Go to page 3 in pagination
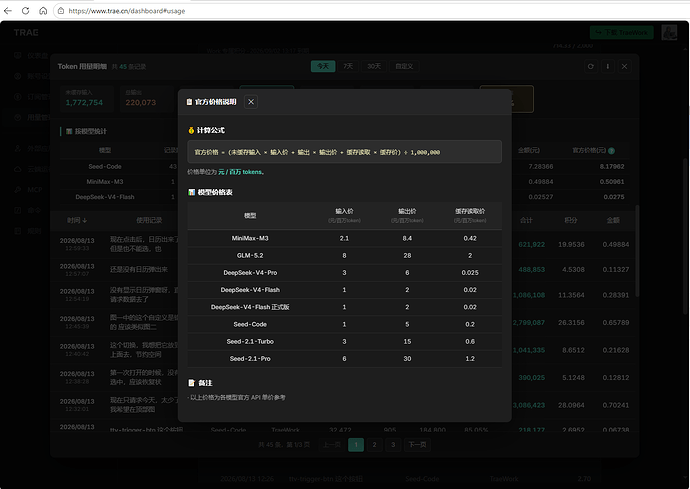The image size is (690, 489). [393, 445]
